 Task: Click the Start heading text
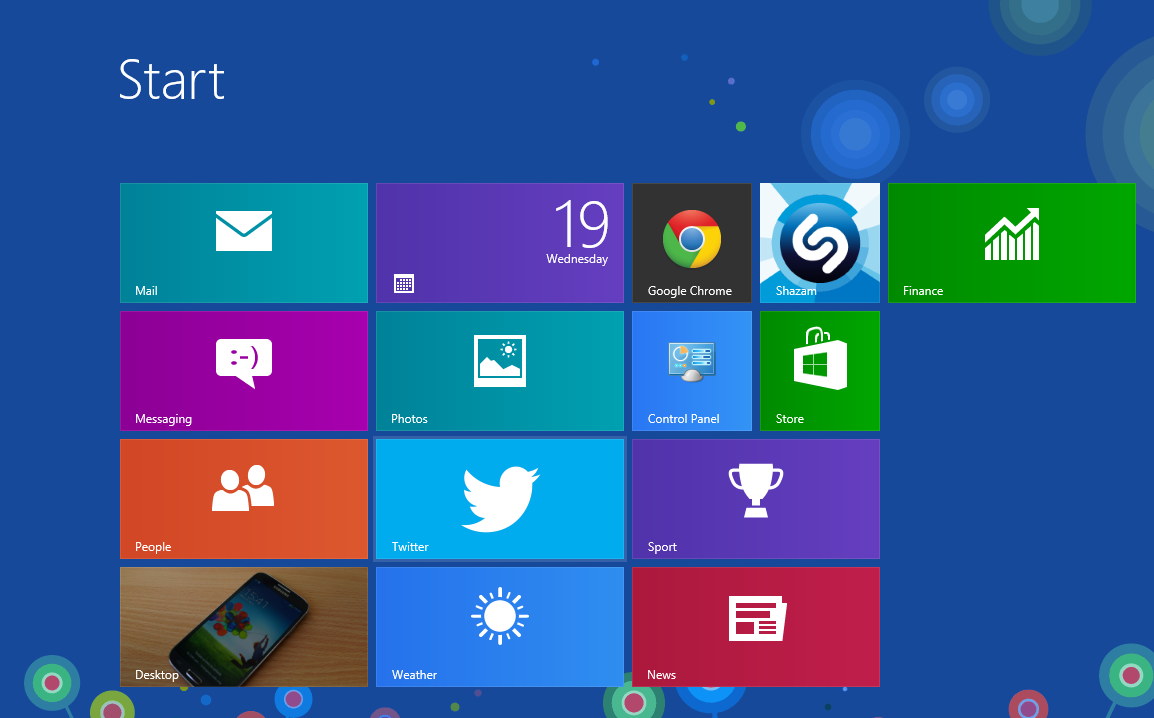tap(171, 81)
